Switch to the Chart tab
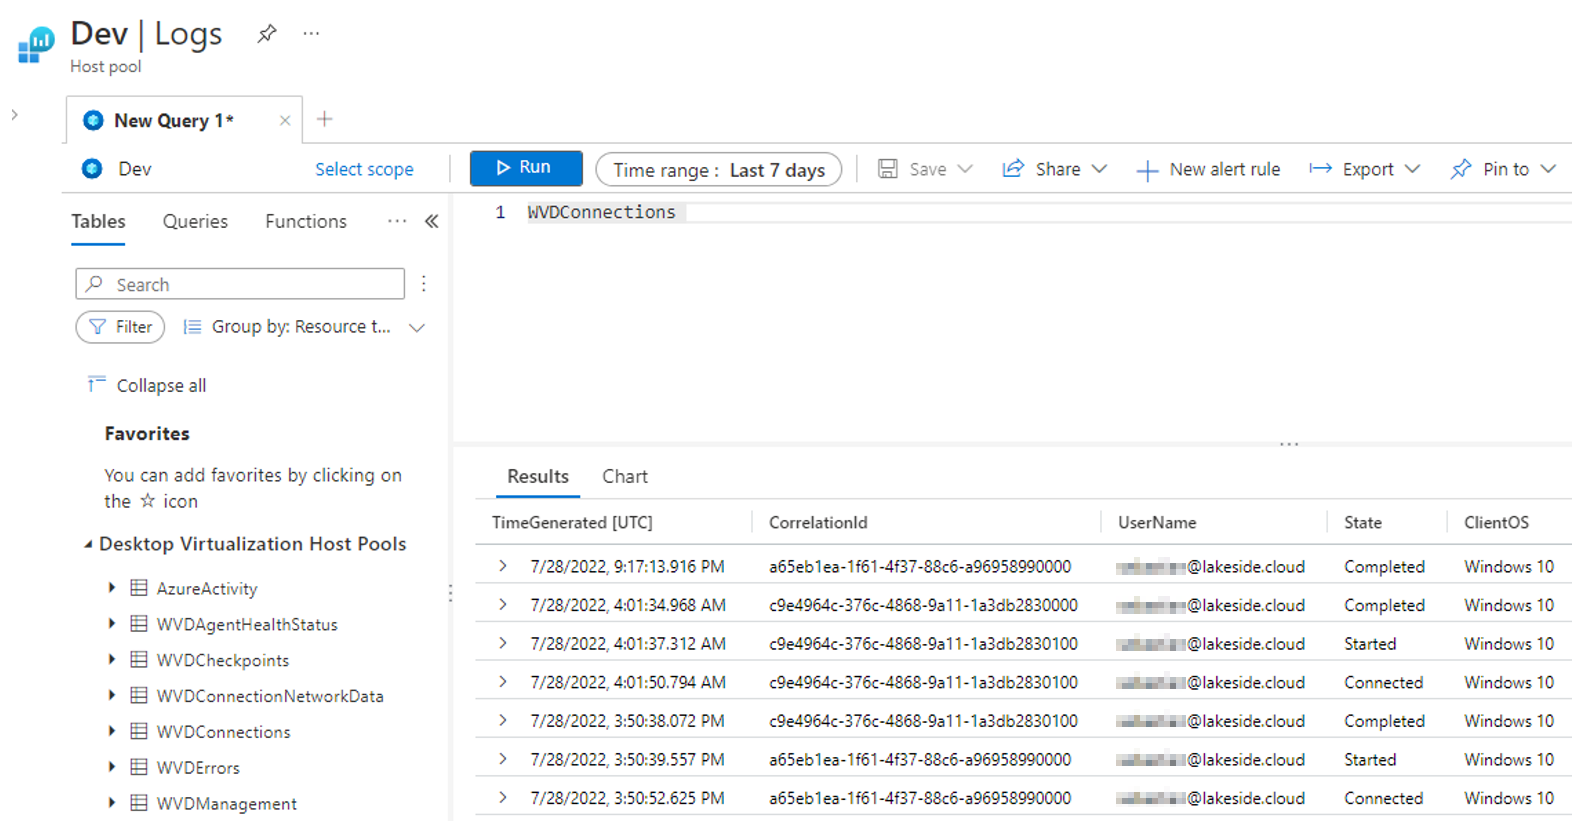This screenshot has height=821, width=1582. click(x=625, y=477)
